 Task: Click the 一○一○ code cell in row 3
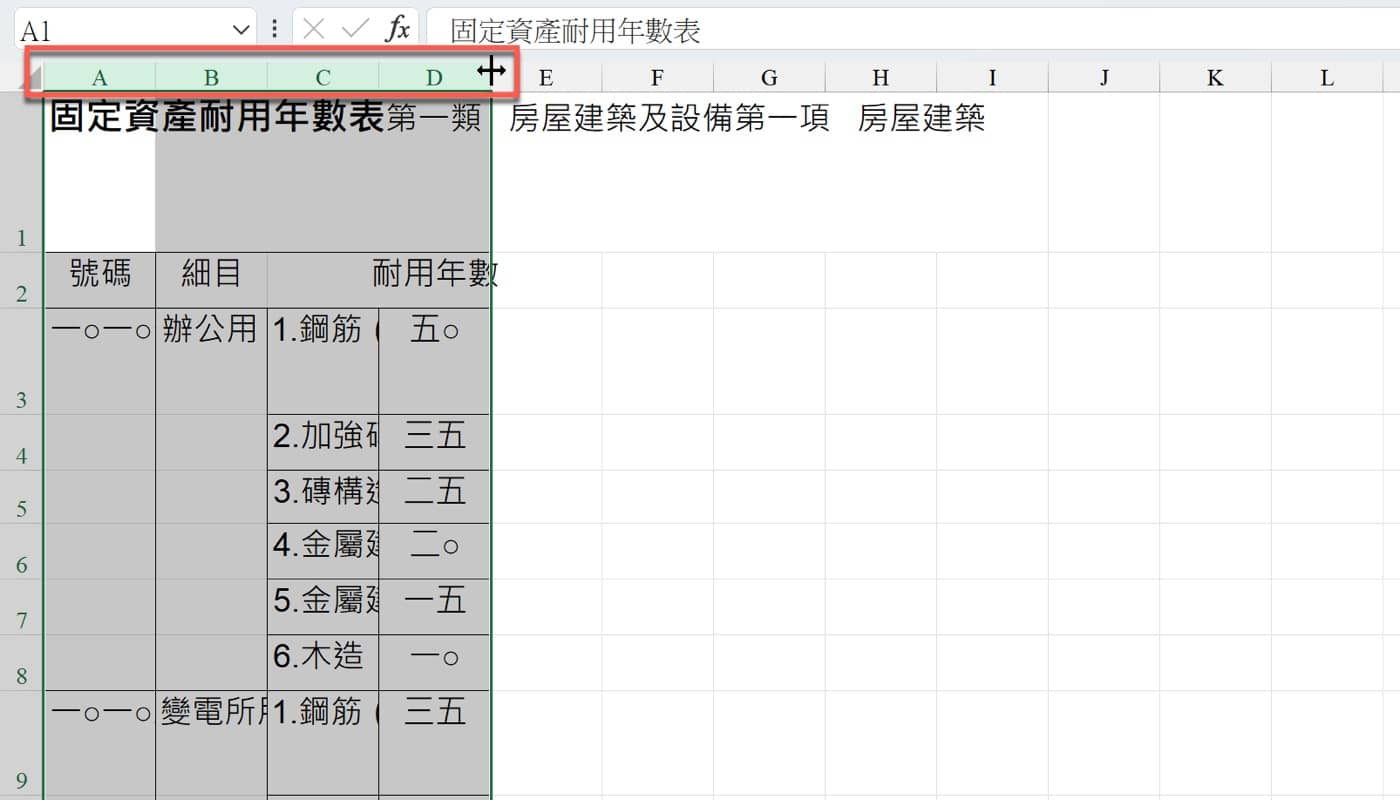tap(100, 361)
